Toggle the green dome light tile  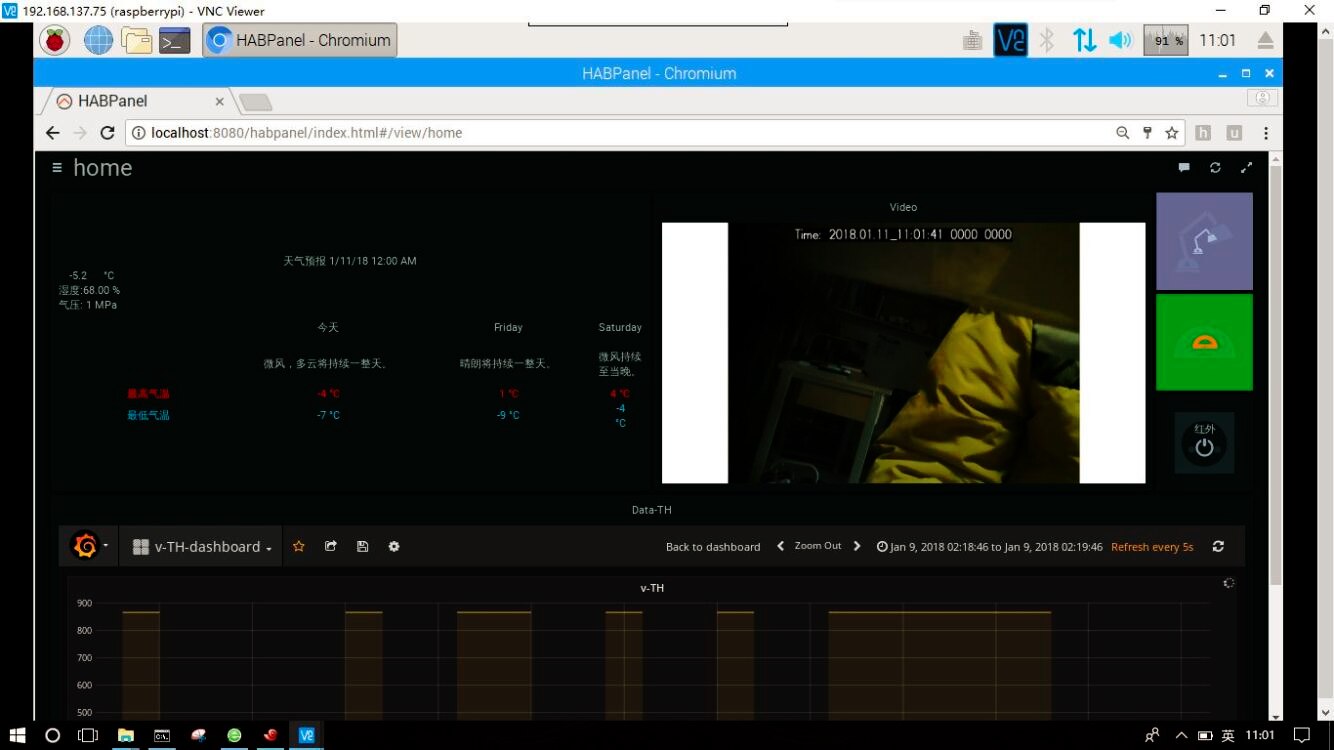(1204, 342)
